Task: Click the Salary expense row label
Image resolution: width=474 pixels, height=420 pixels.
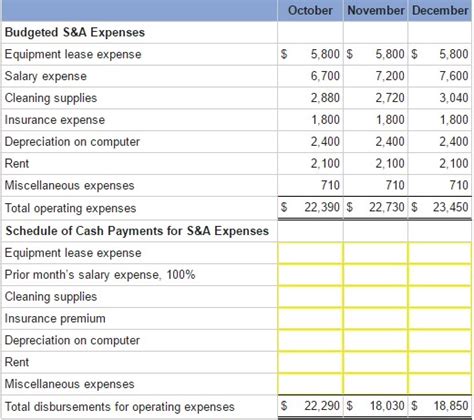Action: point(46,76)
